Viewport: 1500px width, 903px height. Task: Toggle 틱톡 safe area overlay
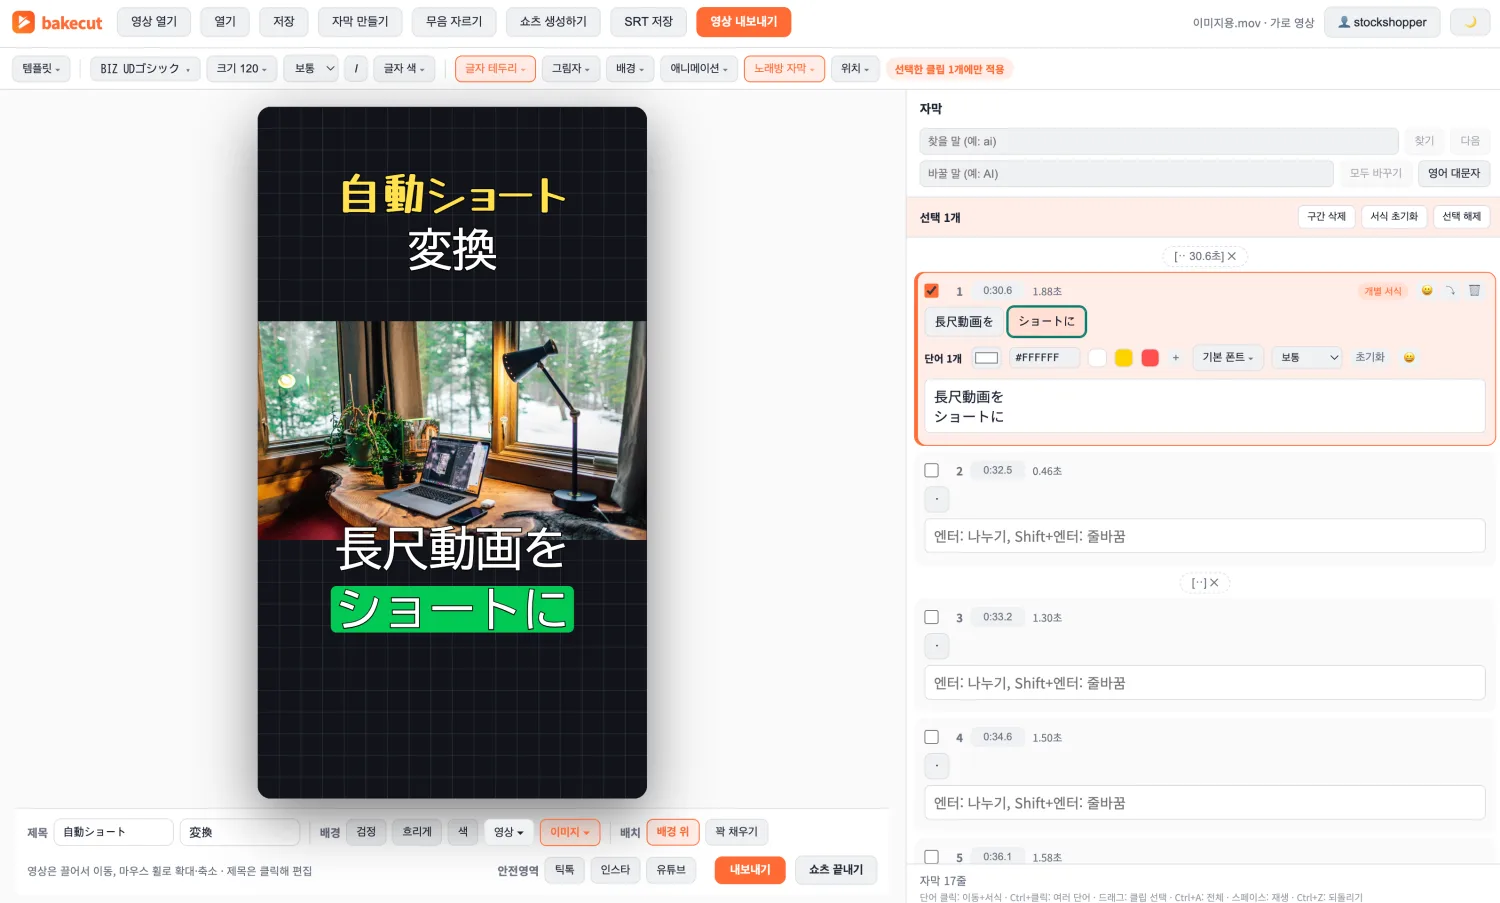(564, 870)
